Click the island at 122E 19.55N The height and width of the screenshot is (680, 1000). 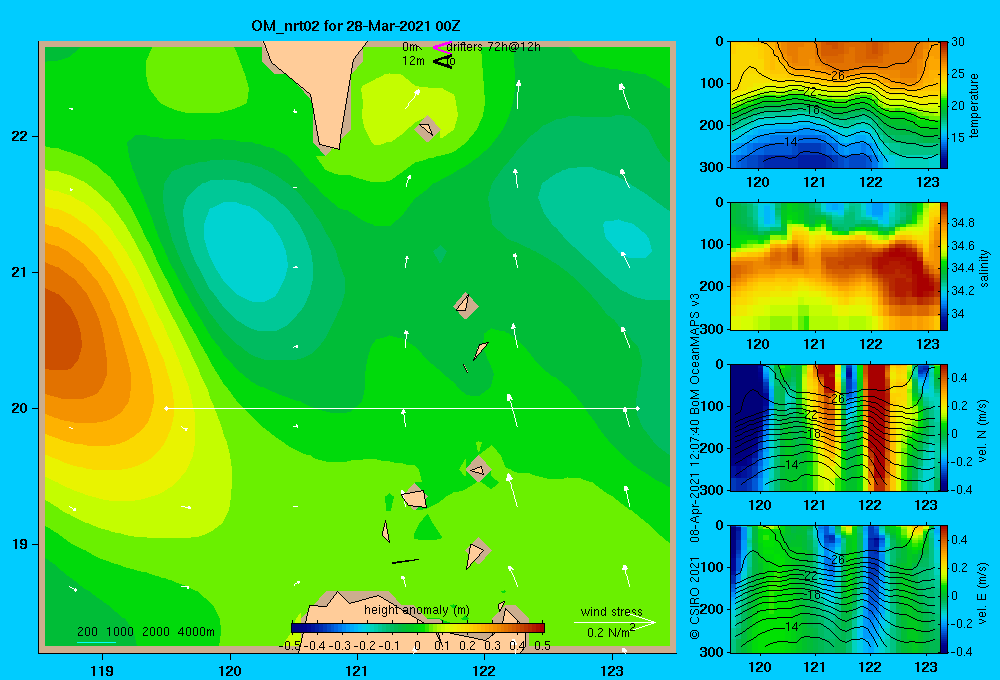(x=478, y=470)
